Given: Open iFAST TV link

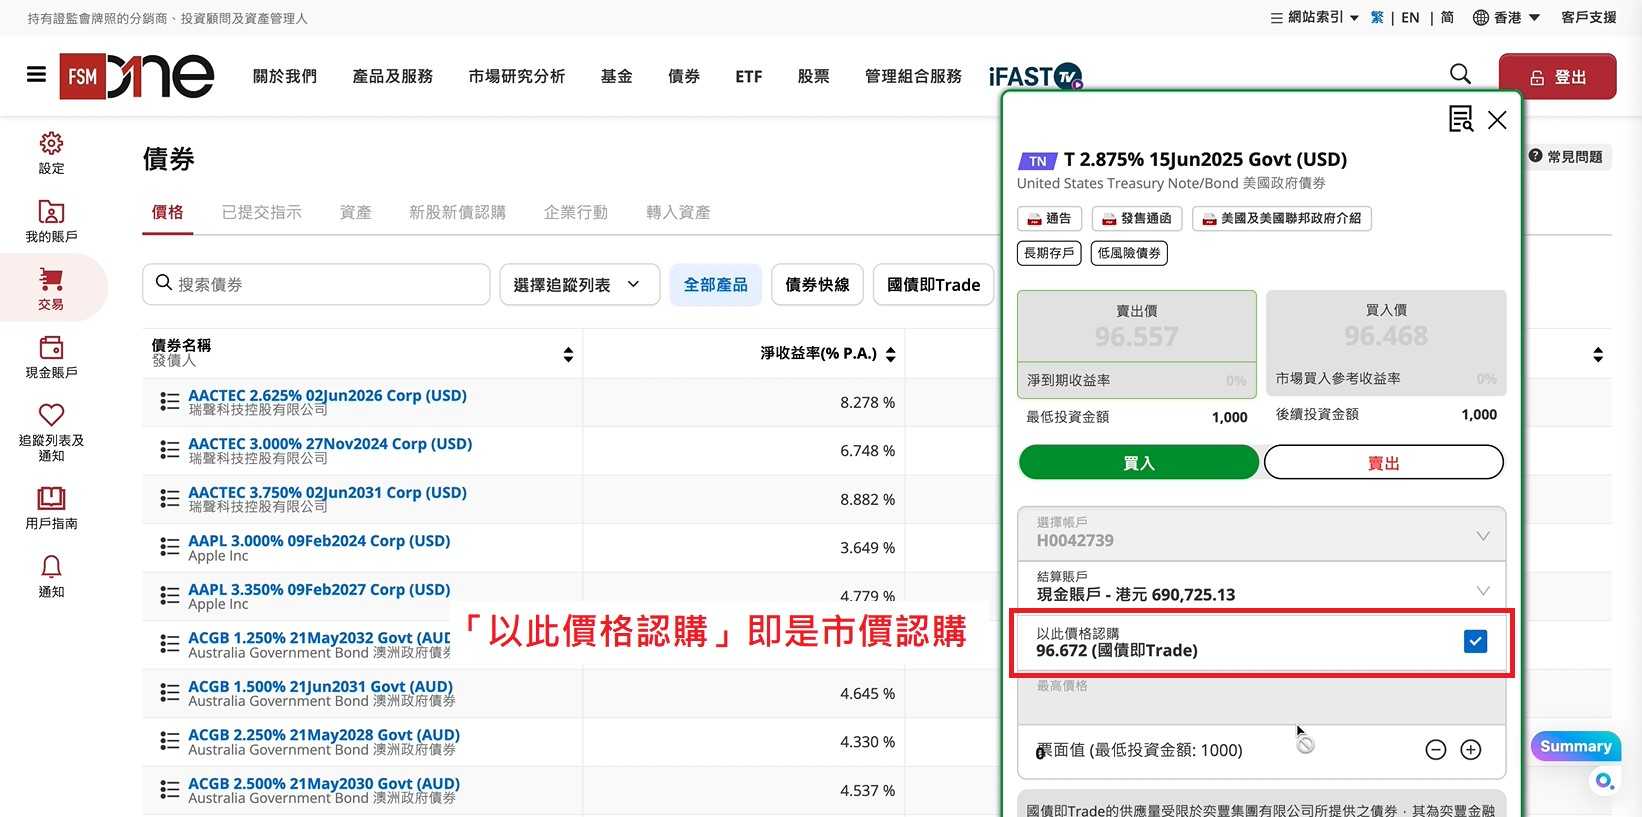Looking at the screenshot, I should [x=1035, y=76].
